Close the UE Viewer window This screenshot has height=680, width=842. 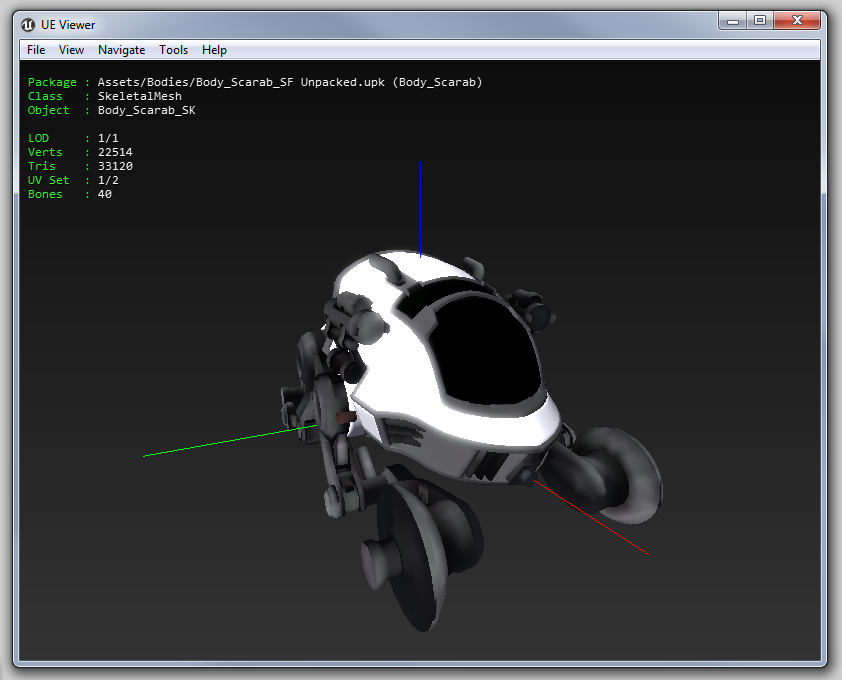tap(796, 20)
